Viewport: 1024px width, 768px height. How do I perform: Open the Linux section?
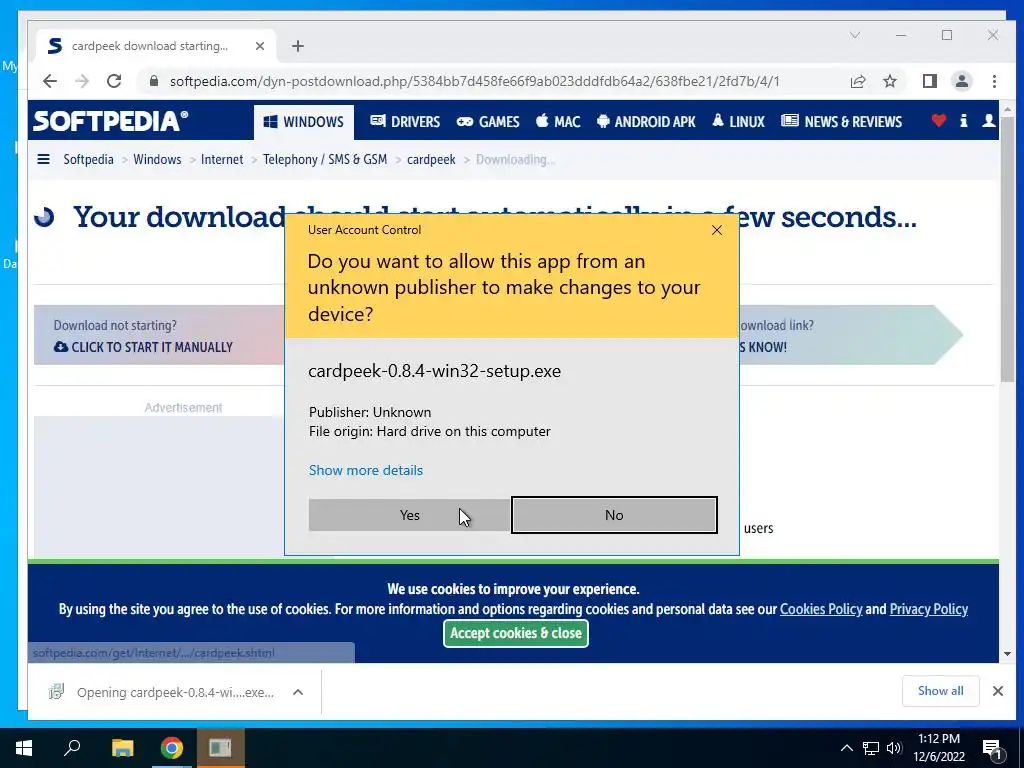738,122
